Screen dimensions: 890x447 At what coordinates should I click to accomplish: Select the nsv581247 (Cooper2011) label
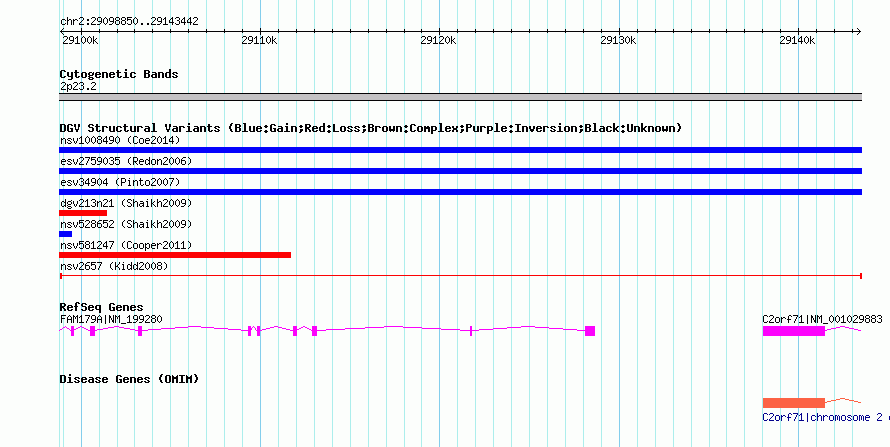[x=126, y=245]
